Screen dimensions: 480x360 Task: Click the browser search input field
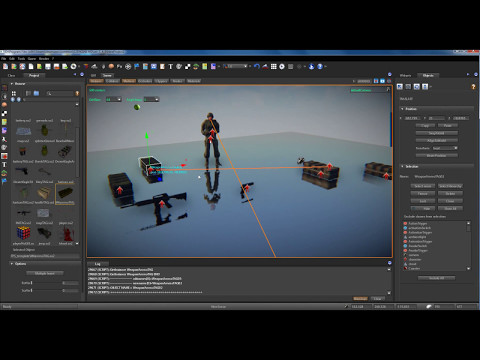click(x=60, y=93)
